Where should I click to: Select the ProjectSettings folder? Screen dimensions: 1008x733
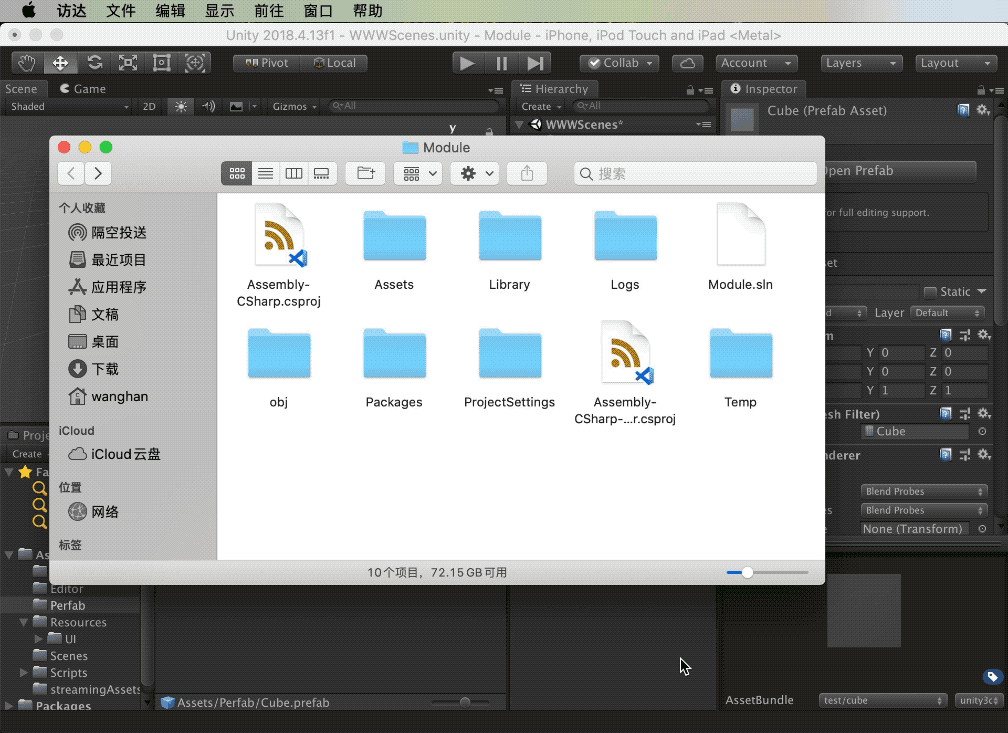click(509, 368)
